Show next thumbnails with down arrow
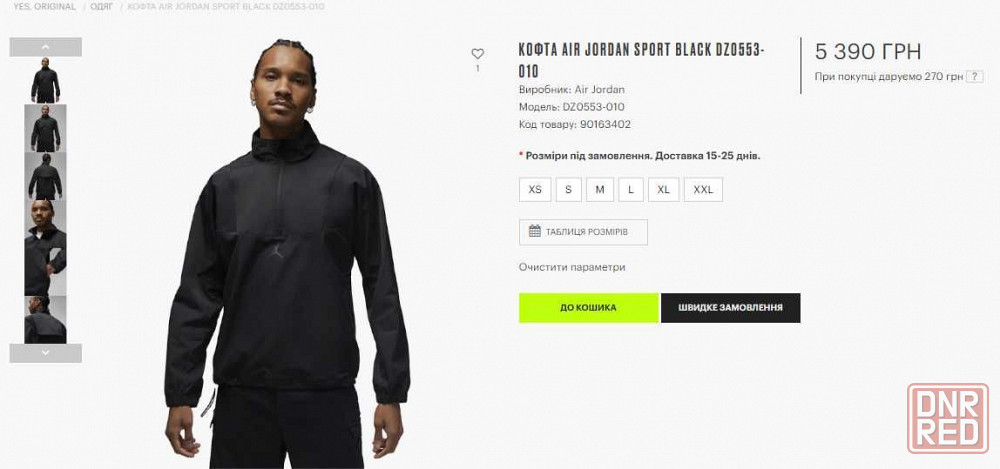The width and height of the screenshot is (1000, 469). pyautogui.click(x=45, y=353)
